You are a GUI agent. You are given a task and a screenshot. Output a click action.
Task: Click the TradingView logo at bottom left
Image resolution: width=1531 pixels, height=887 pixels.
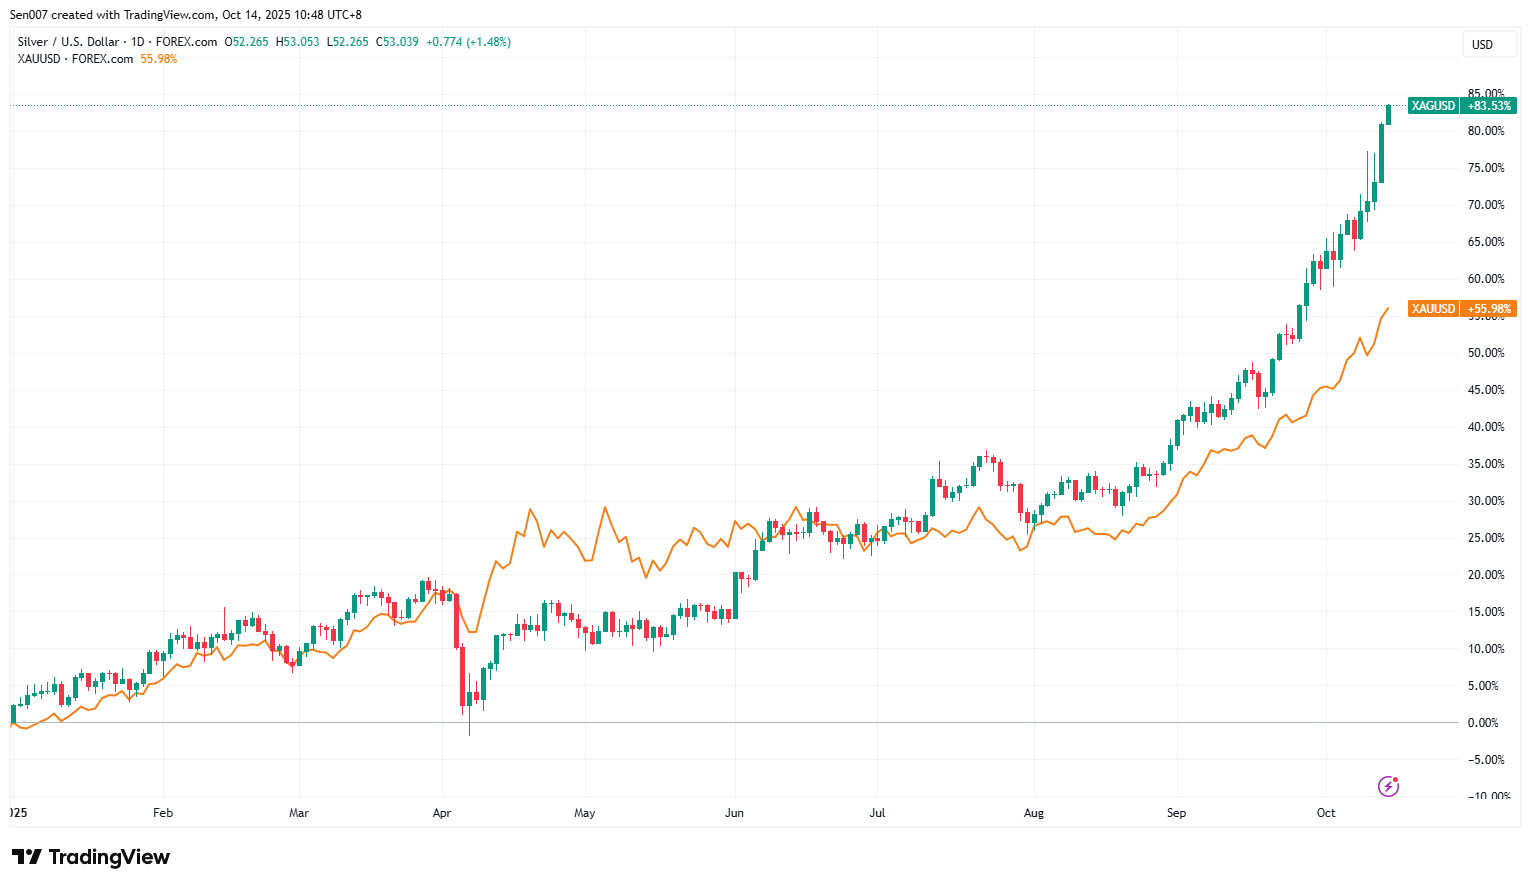(x=91, y=857)
